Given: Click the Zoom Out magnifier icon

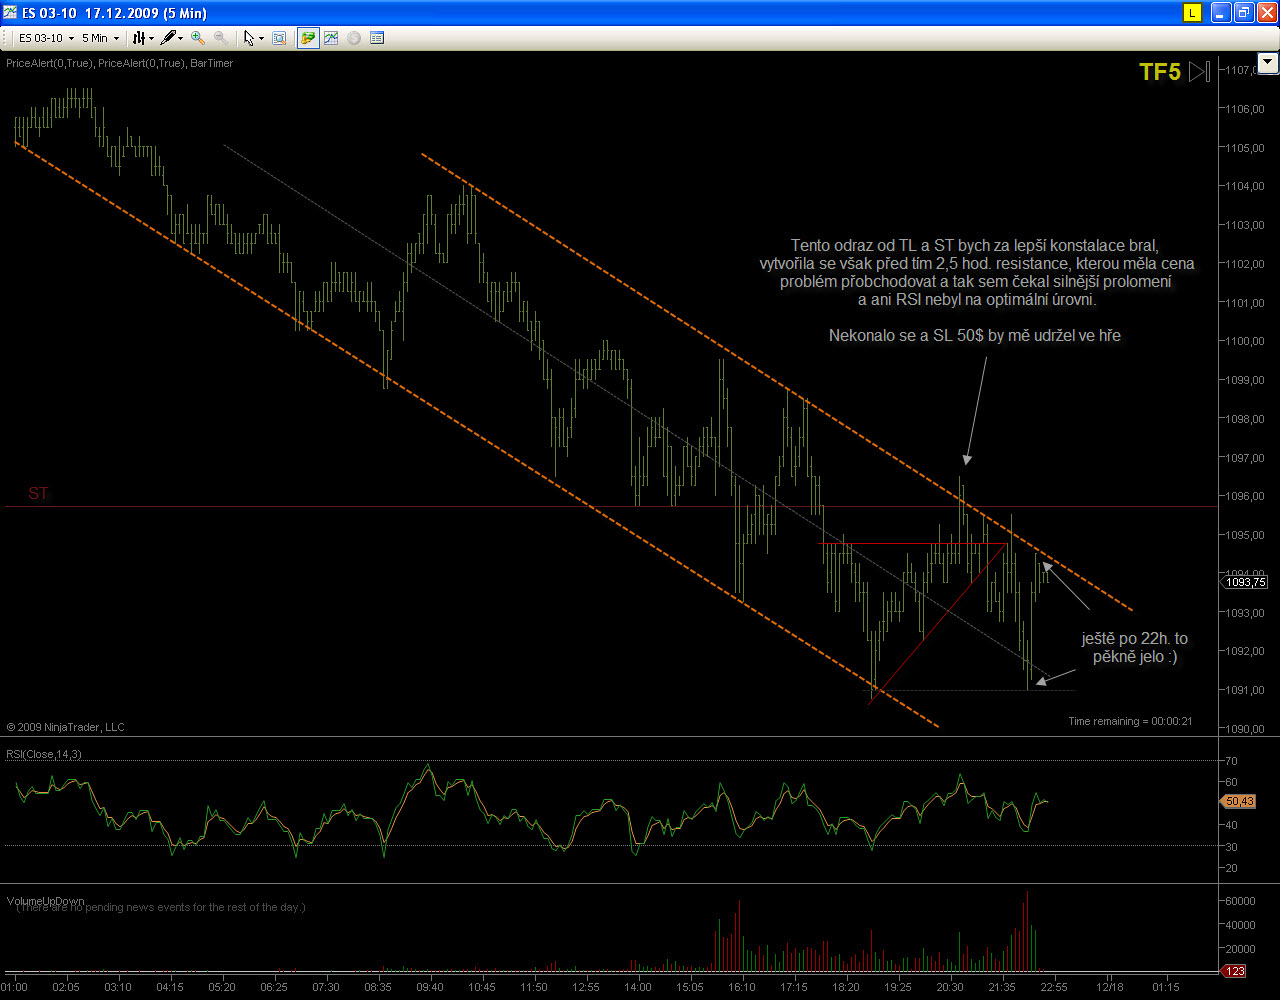Looking at the screenshot, I should tap(220, 38).
